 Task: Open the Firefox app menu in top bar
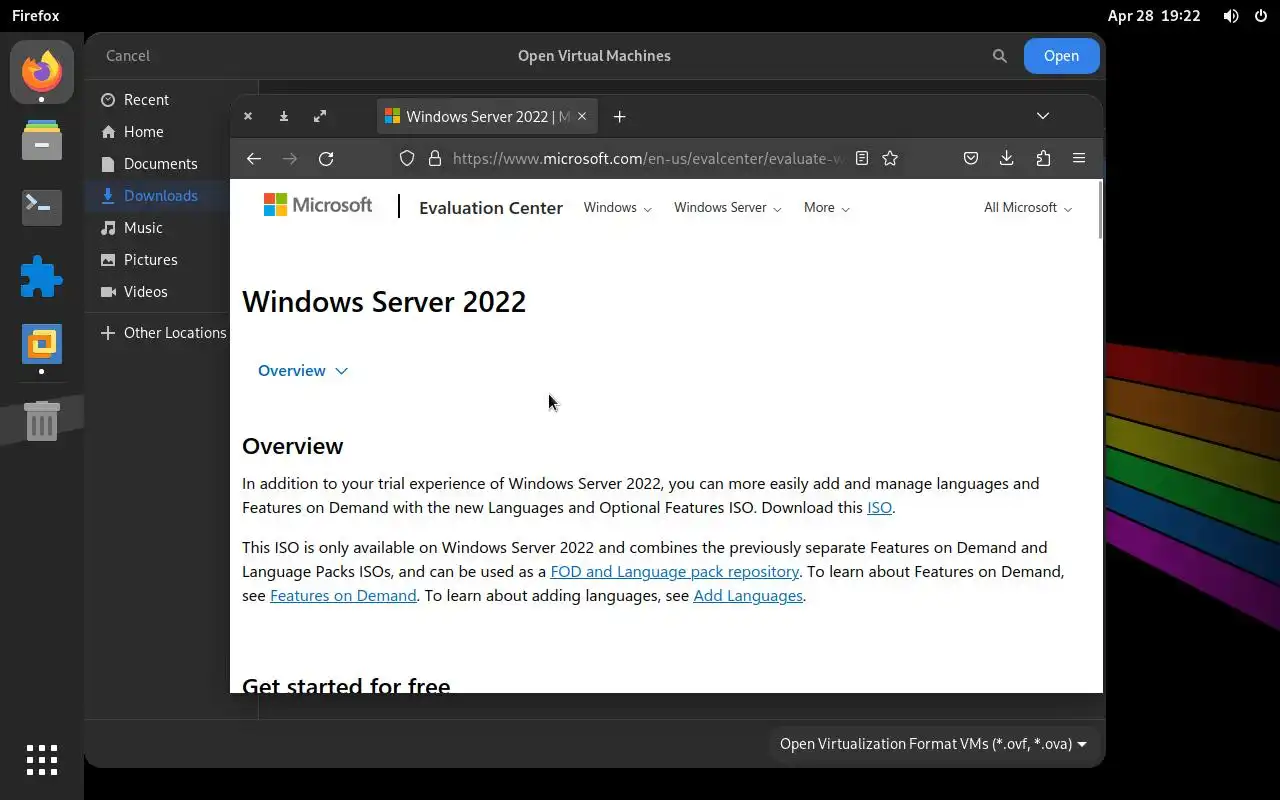pos(36,16)
